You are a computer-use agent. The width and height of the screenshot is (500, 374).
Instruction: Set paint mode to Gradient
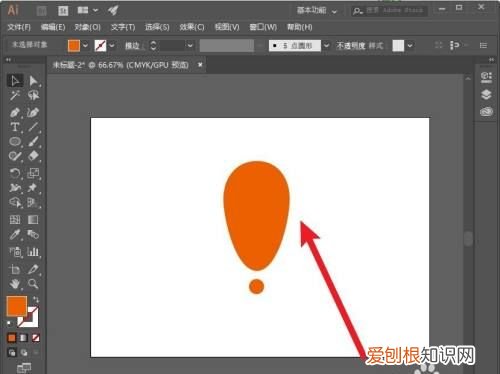[24, 338]
